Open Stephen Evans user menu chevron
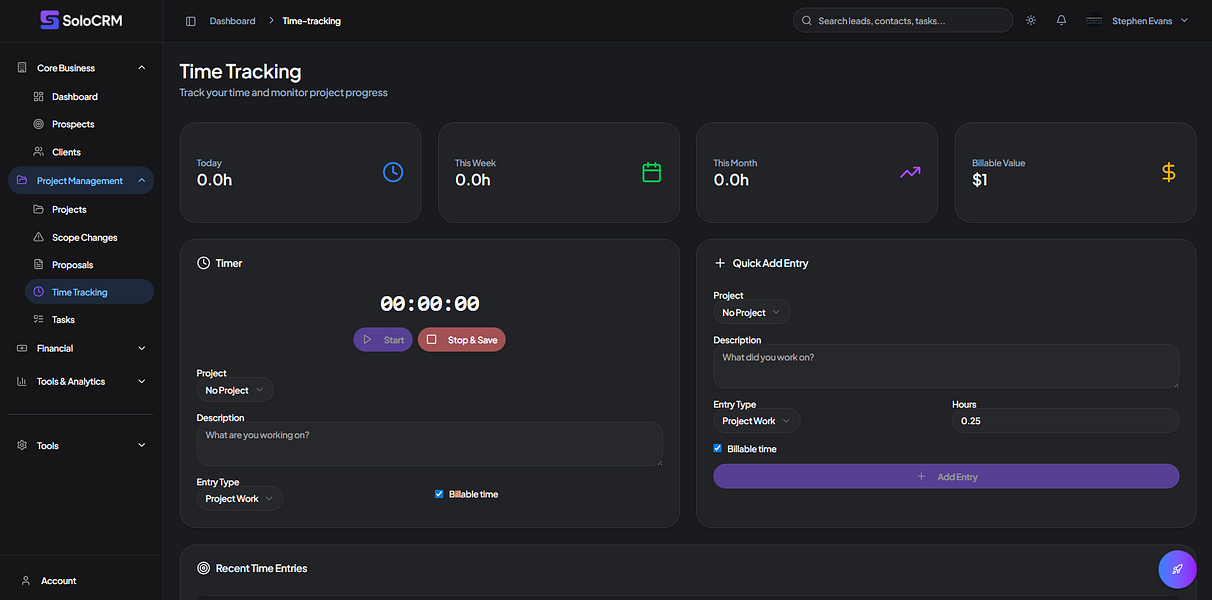 (1185, 20)
